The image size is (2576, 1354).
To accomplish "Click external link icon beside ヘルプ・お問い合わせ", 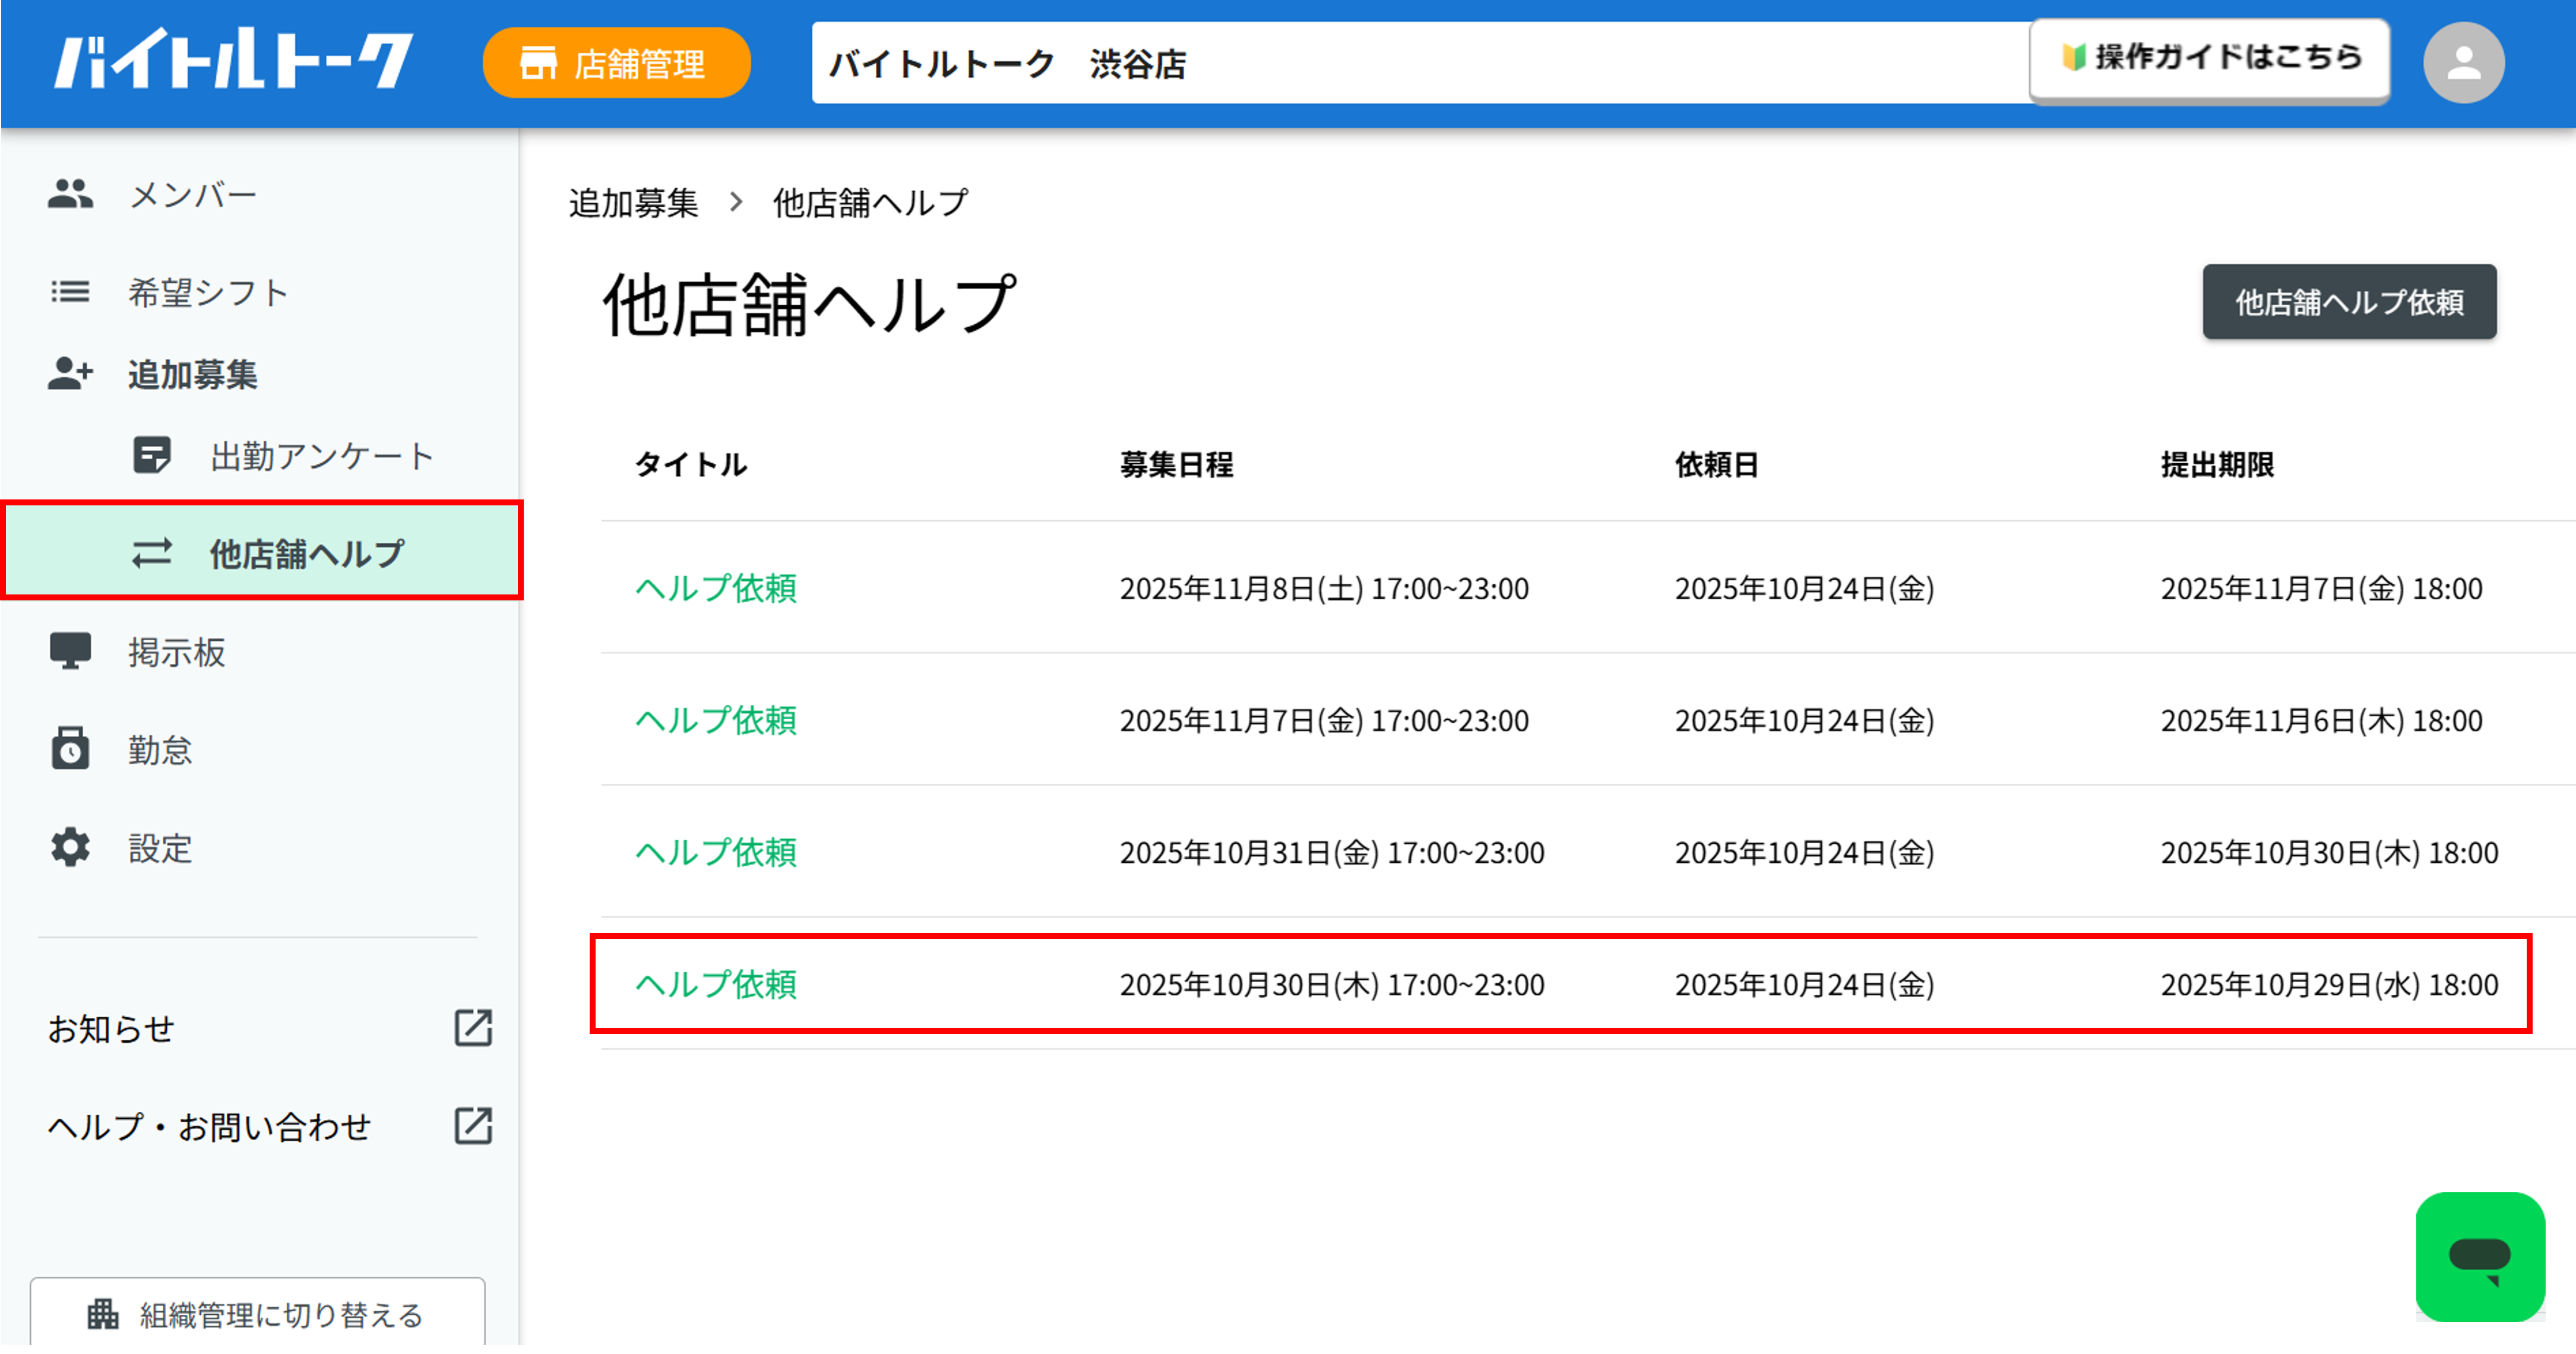I will pos(473,1126).
